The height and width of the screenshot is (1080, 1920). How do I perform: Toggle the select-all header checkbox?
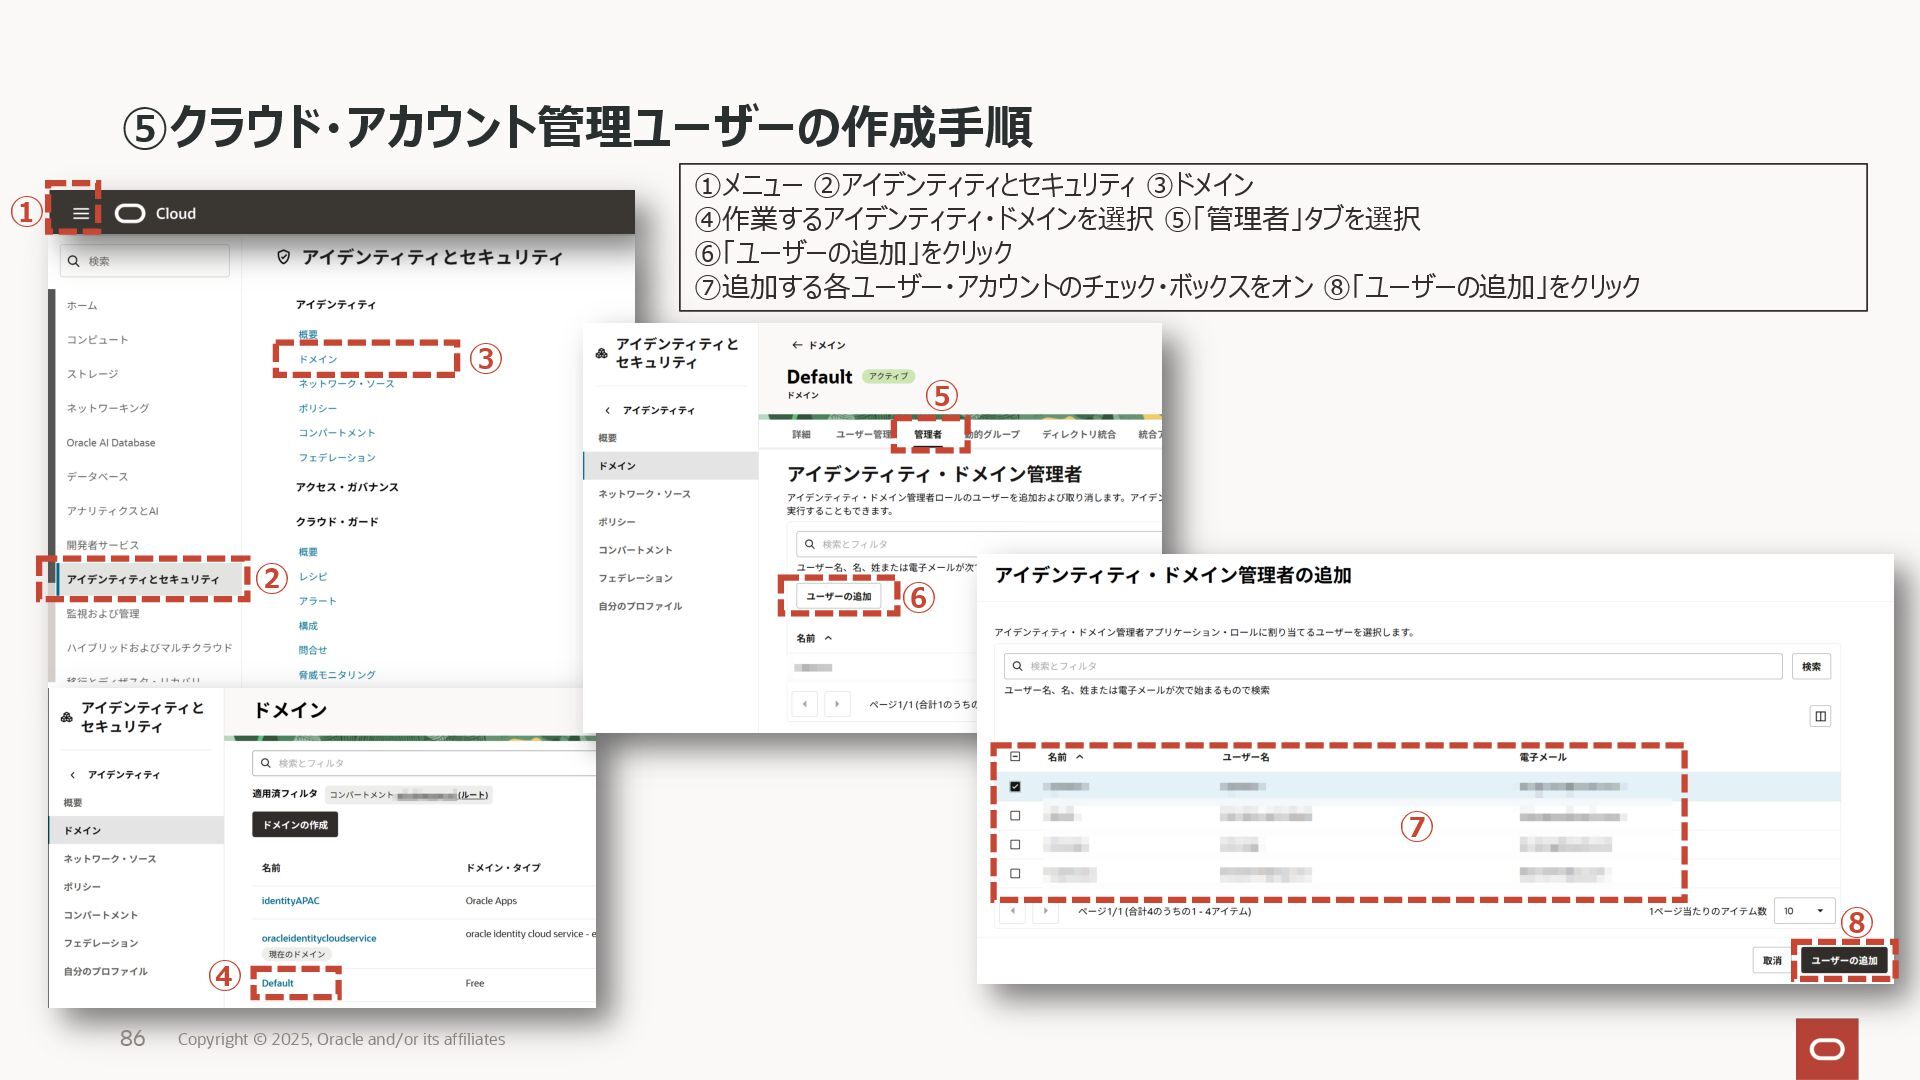[1015, 757]
